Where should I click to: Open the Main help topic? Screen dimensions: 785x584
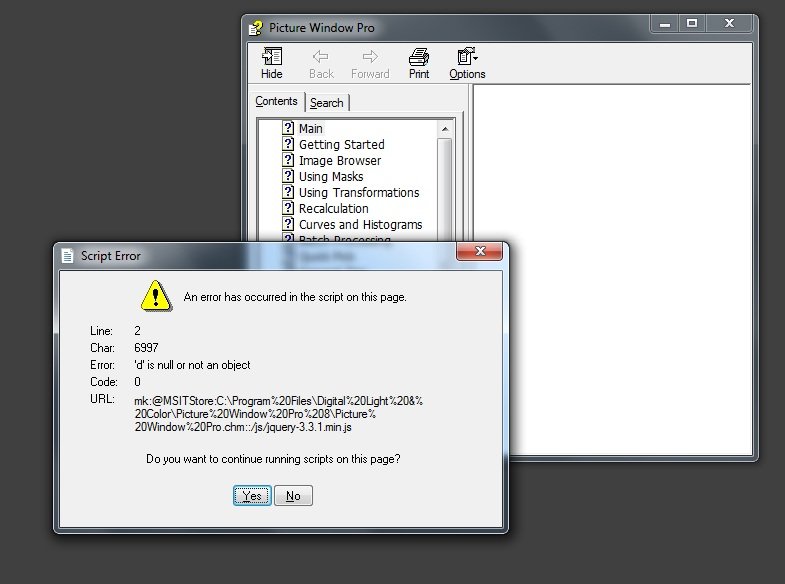[311, 129]
